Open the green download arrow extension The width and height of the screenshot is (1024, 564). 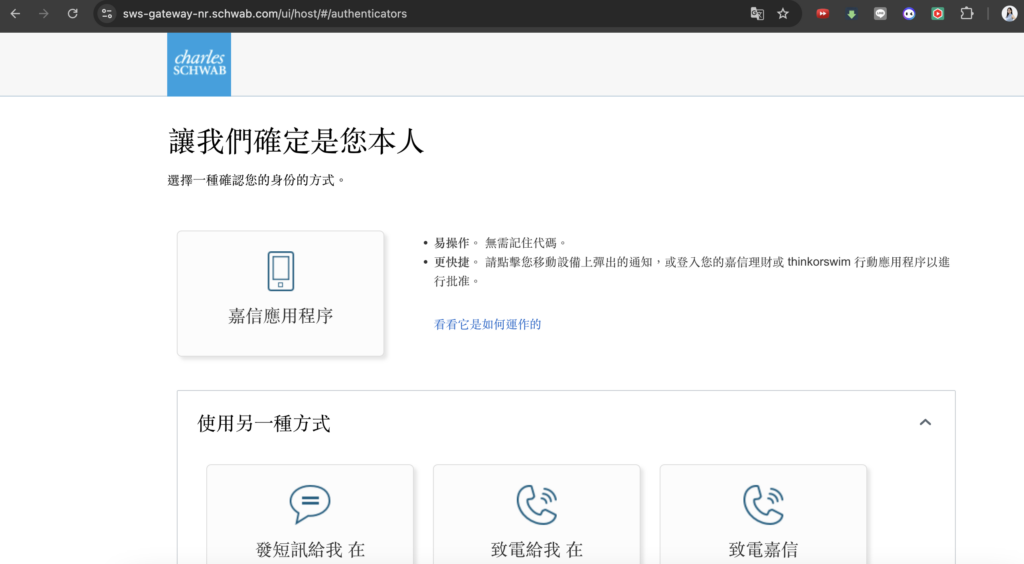tap(852, 14)
